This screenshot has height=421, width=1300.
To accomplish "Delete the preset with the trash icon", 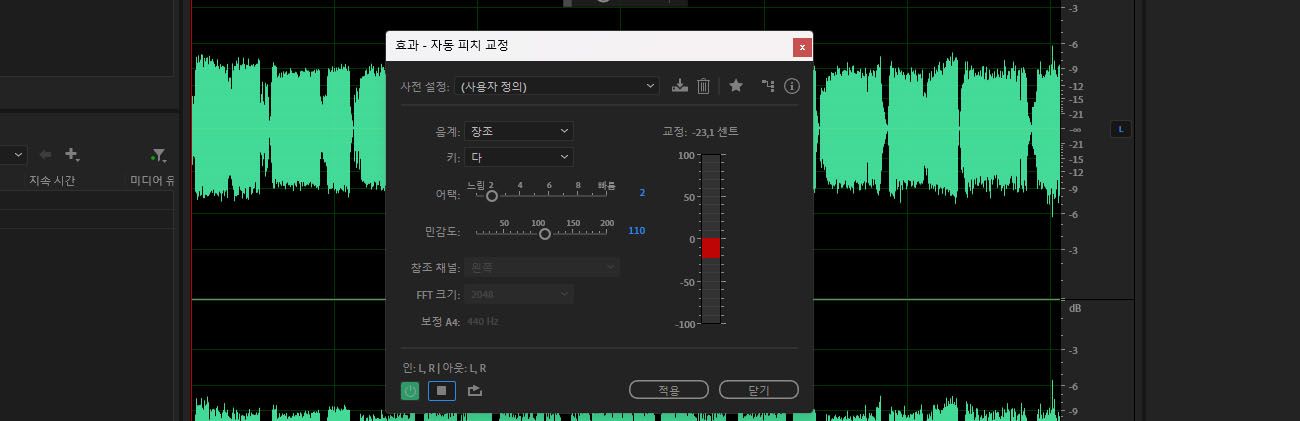I will click(703, 86).
